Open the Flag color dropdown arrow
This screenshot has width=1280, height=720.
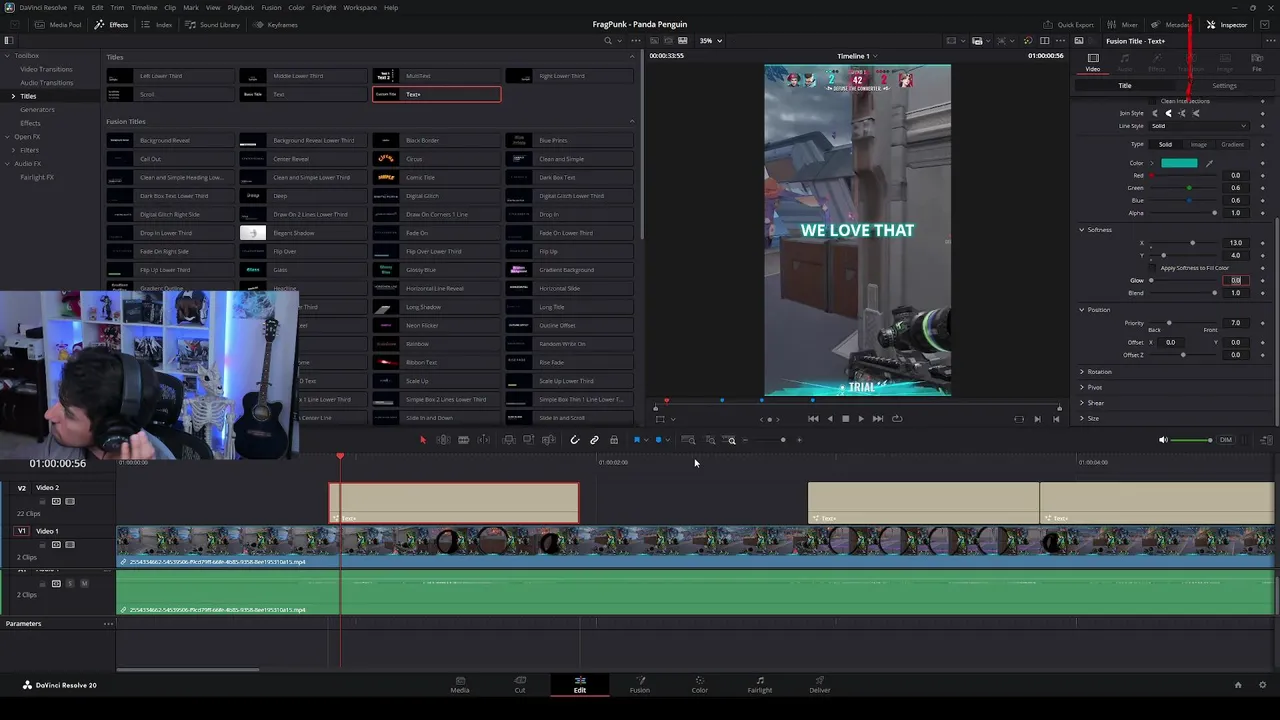click(x=646, y=440)
